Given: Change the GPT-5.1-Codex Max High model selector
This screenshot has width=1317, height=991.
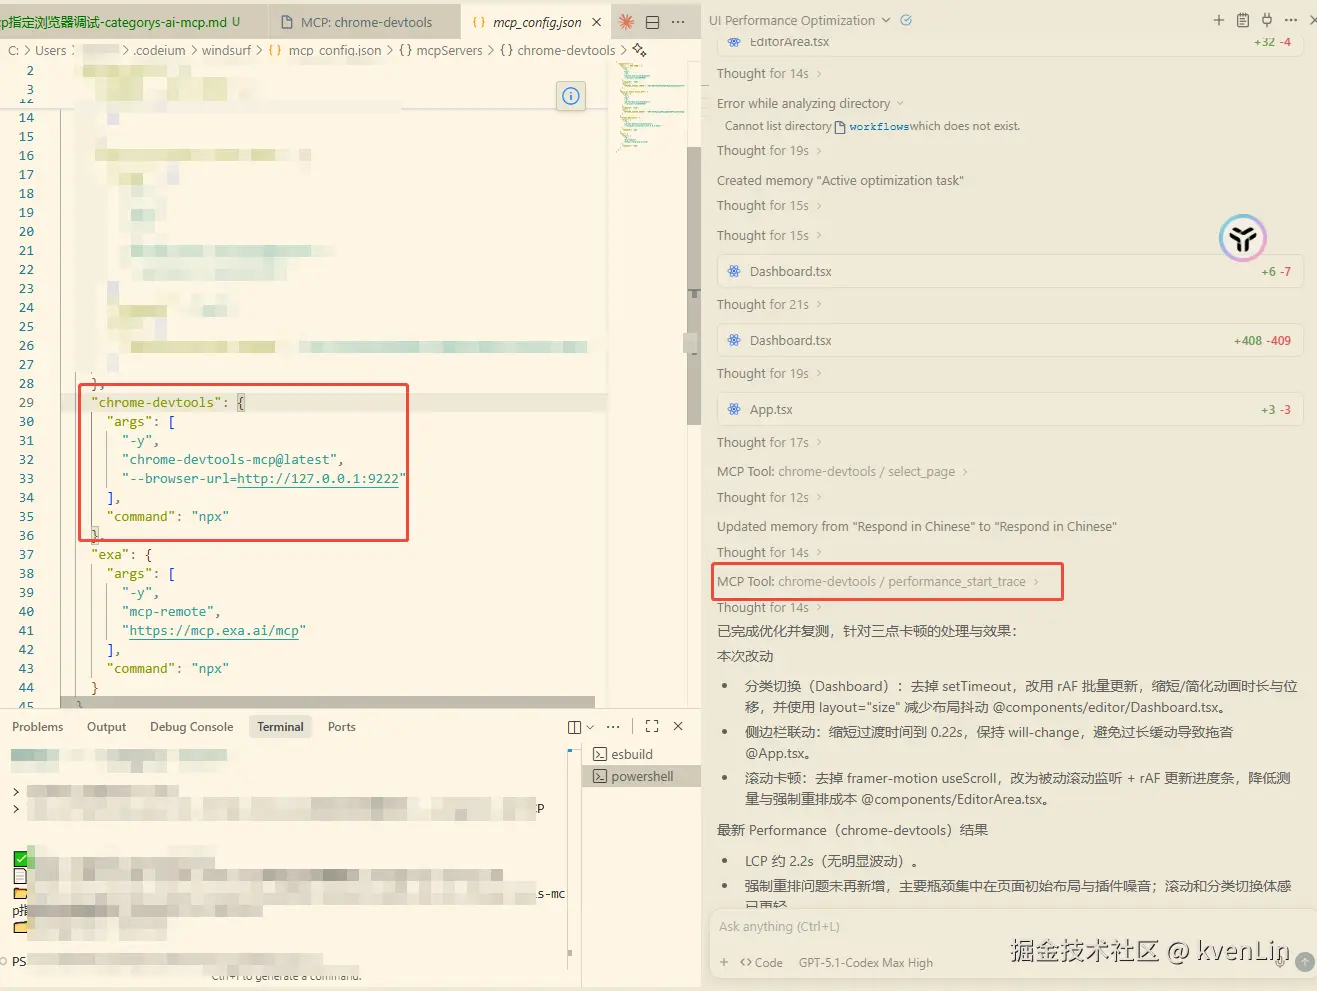Looking at the screenshot, I should [x=866, y=963].
